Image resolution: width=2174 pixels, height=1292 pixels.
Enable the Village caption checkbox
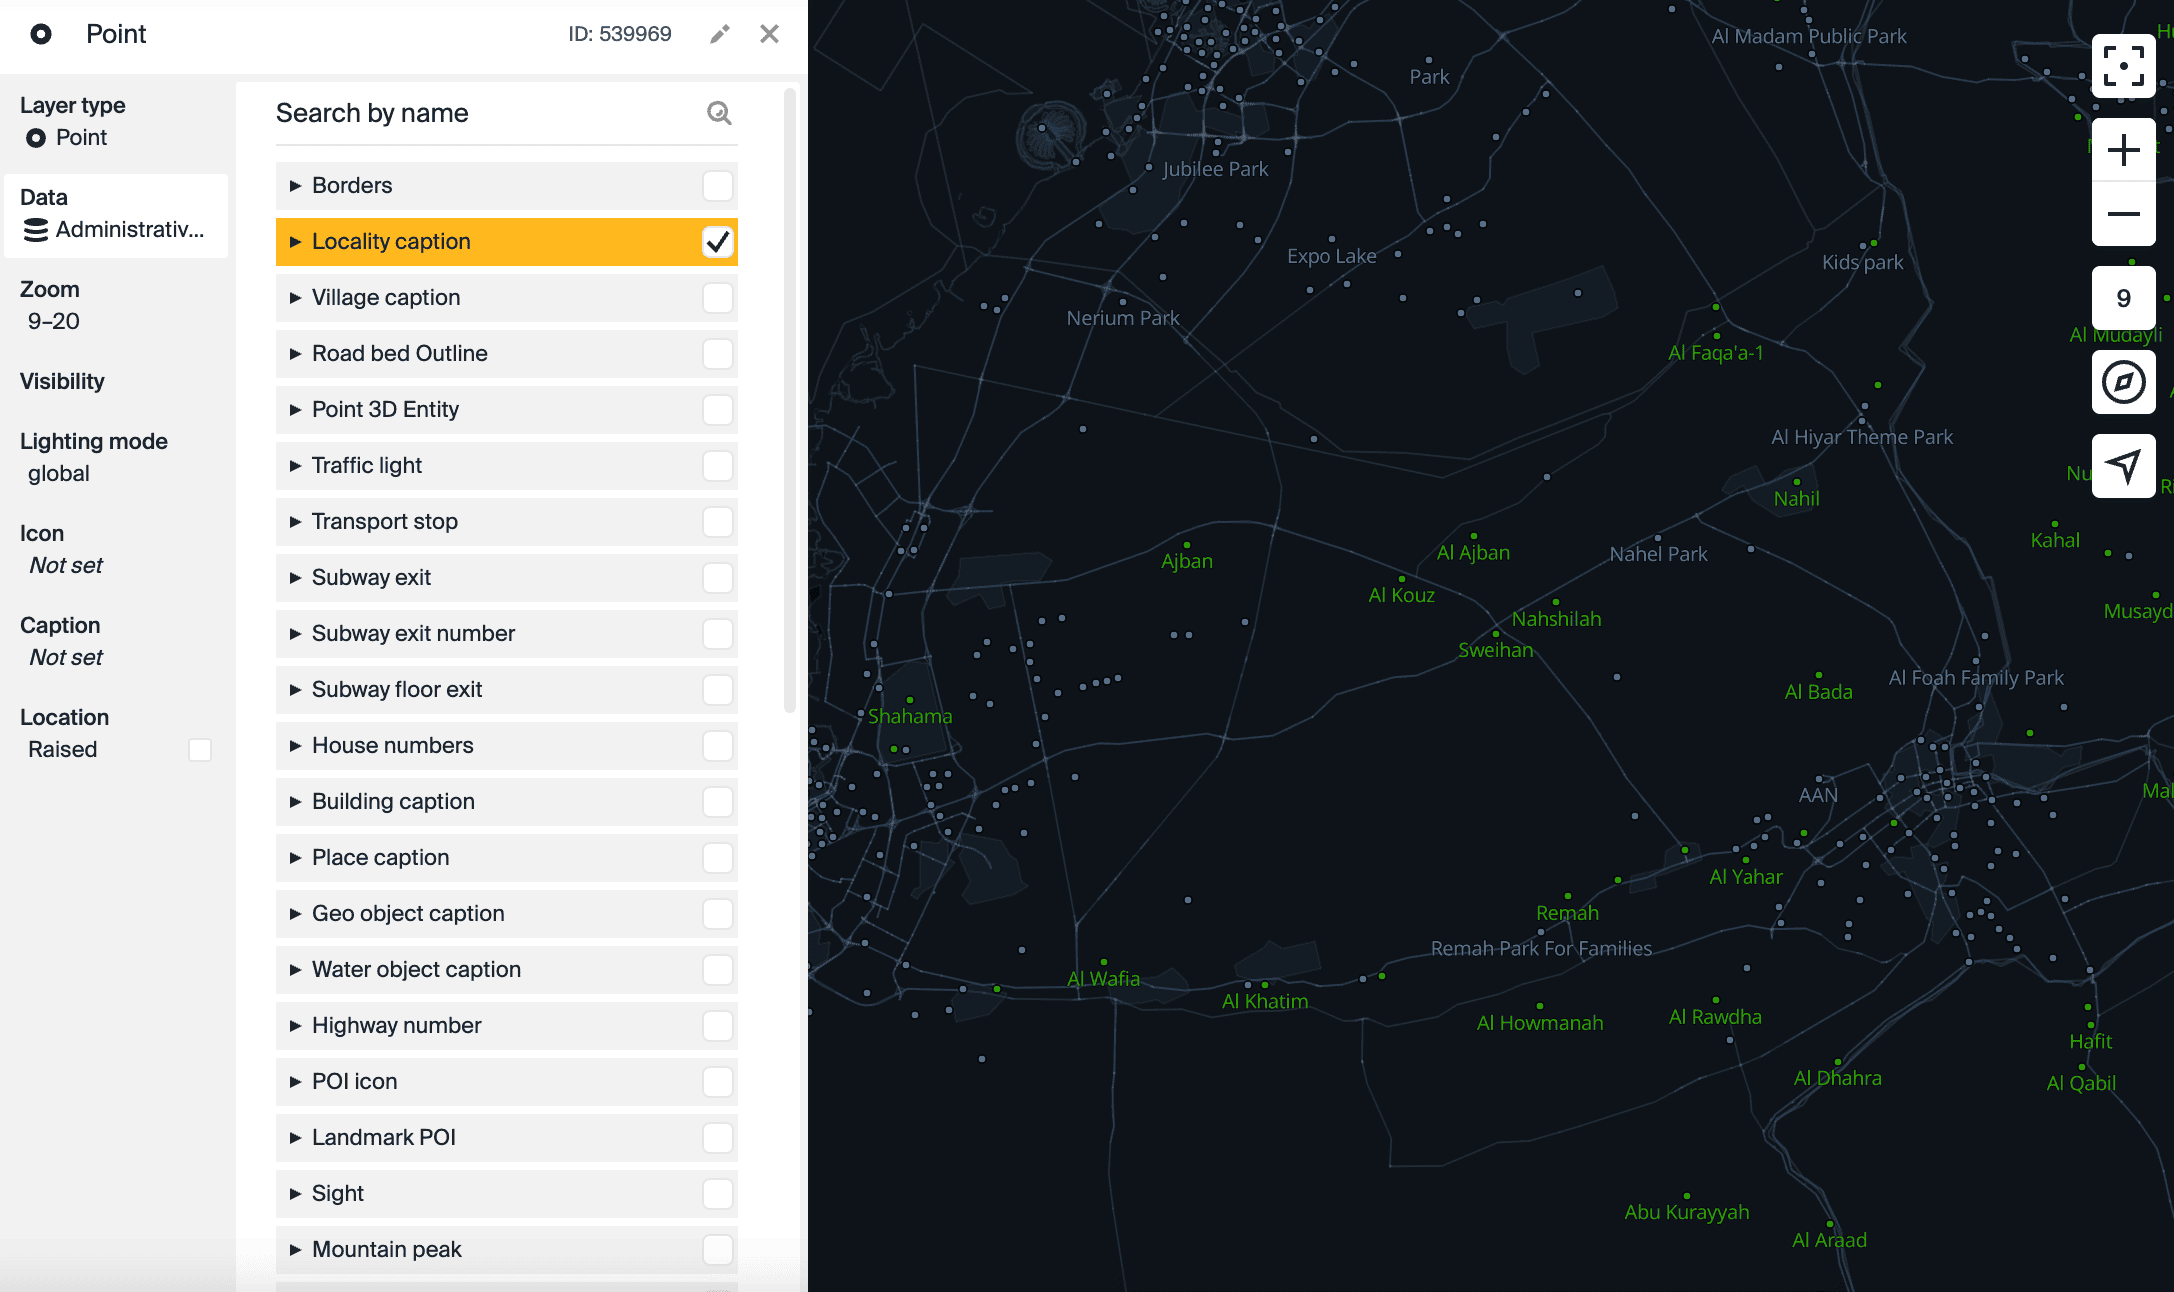[717, 298]
